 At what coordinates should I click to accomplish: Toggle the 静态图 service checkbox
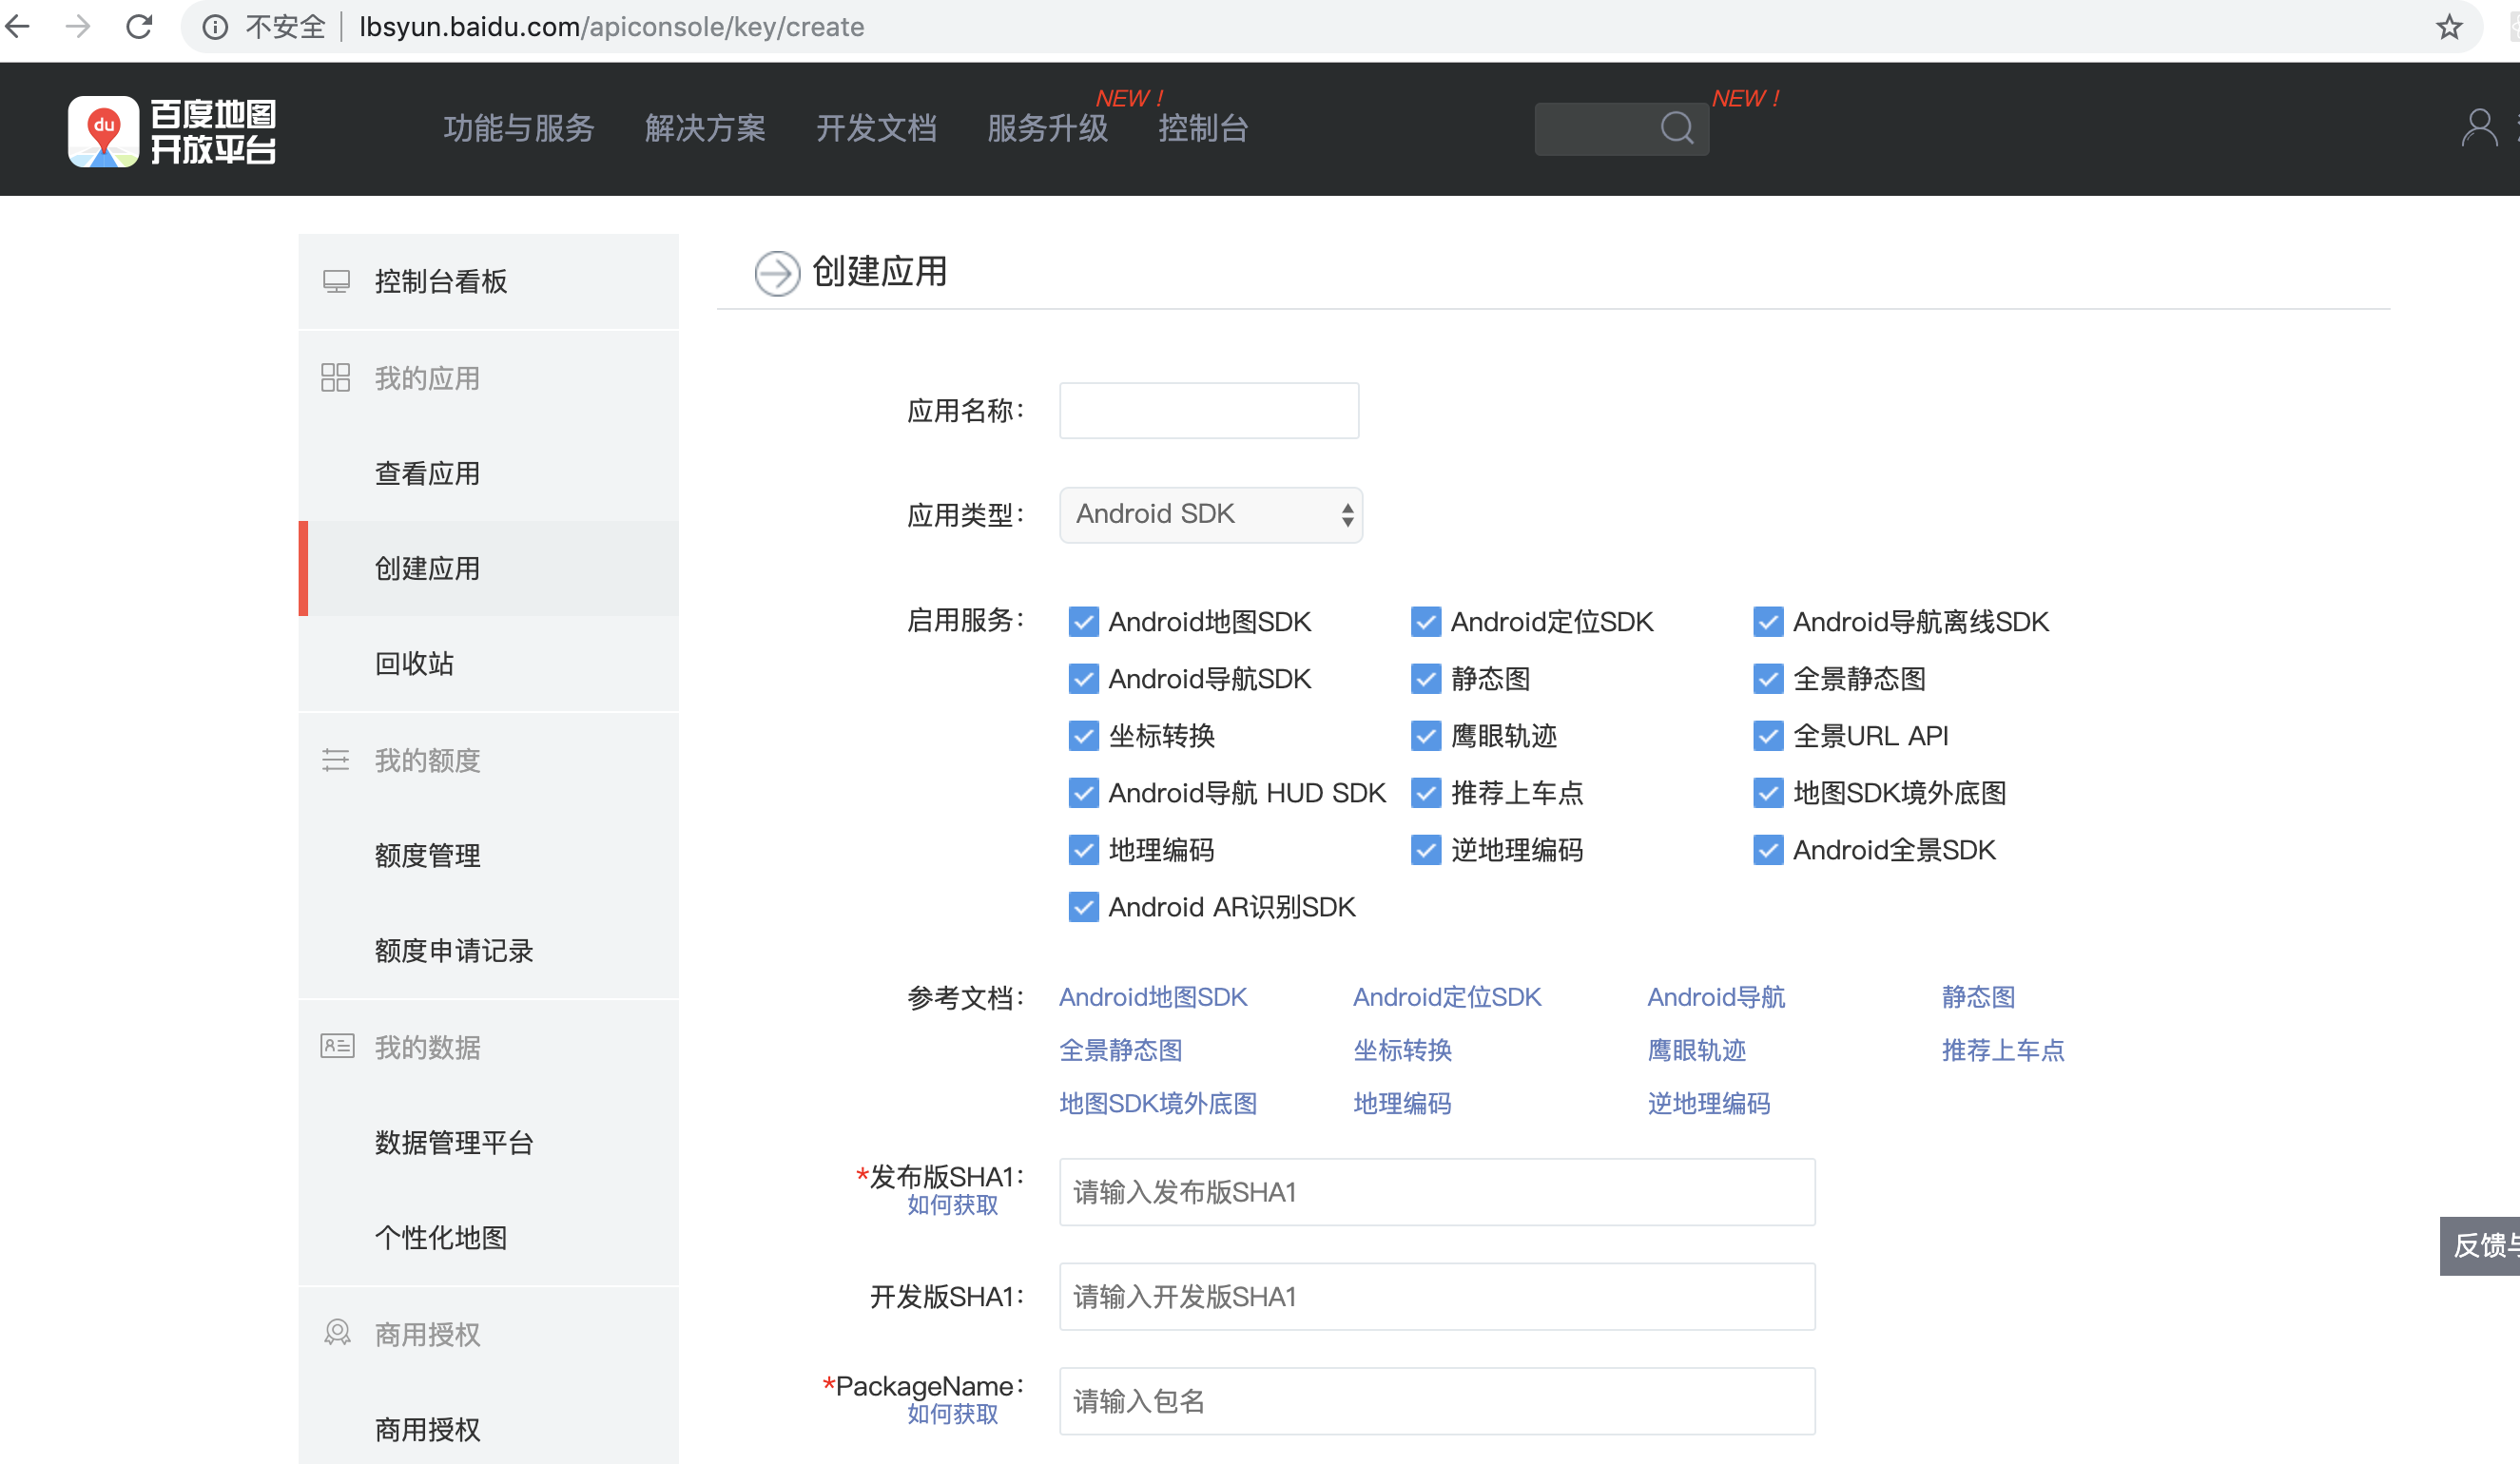1425,678
